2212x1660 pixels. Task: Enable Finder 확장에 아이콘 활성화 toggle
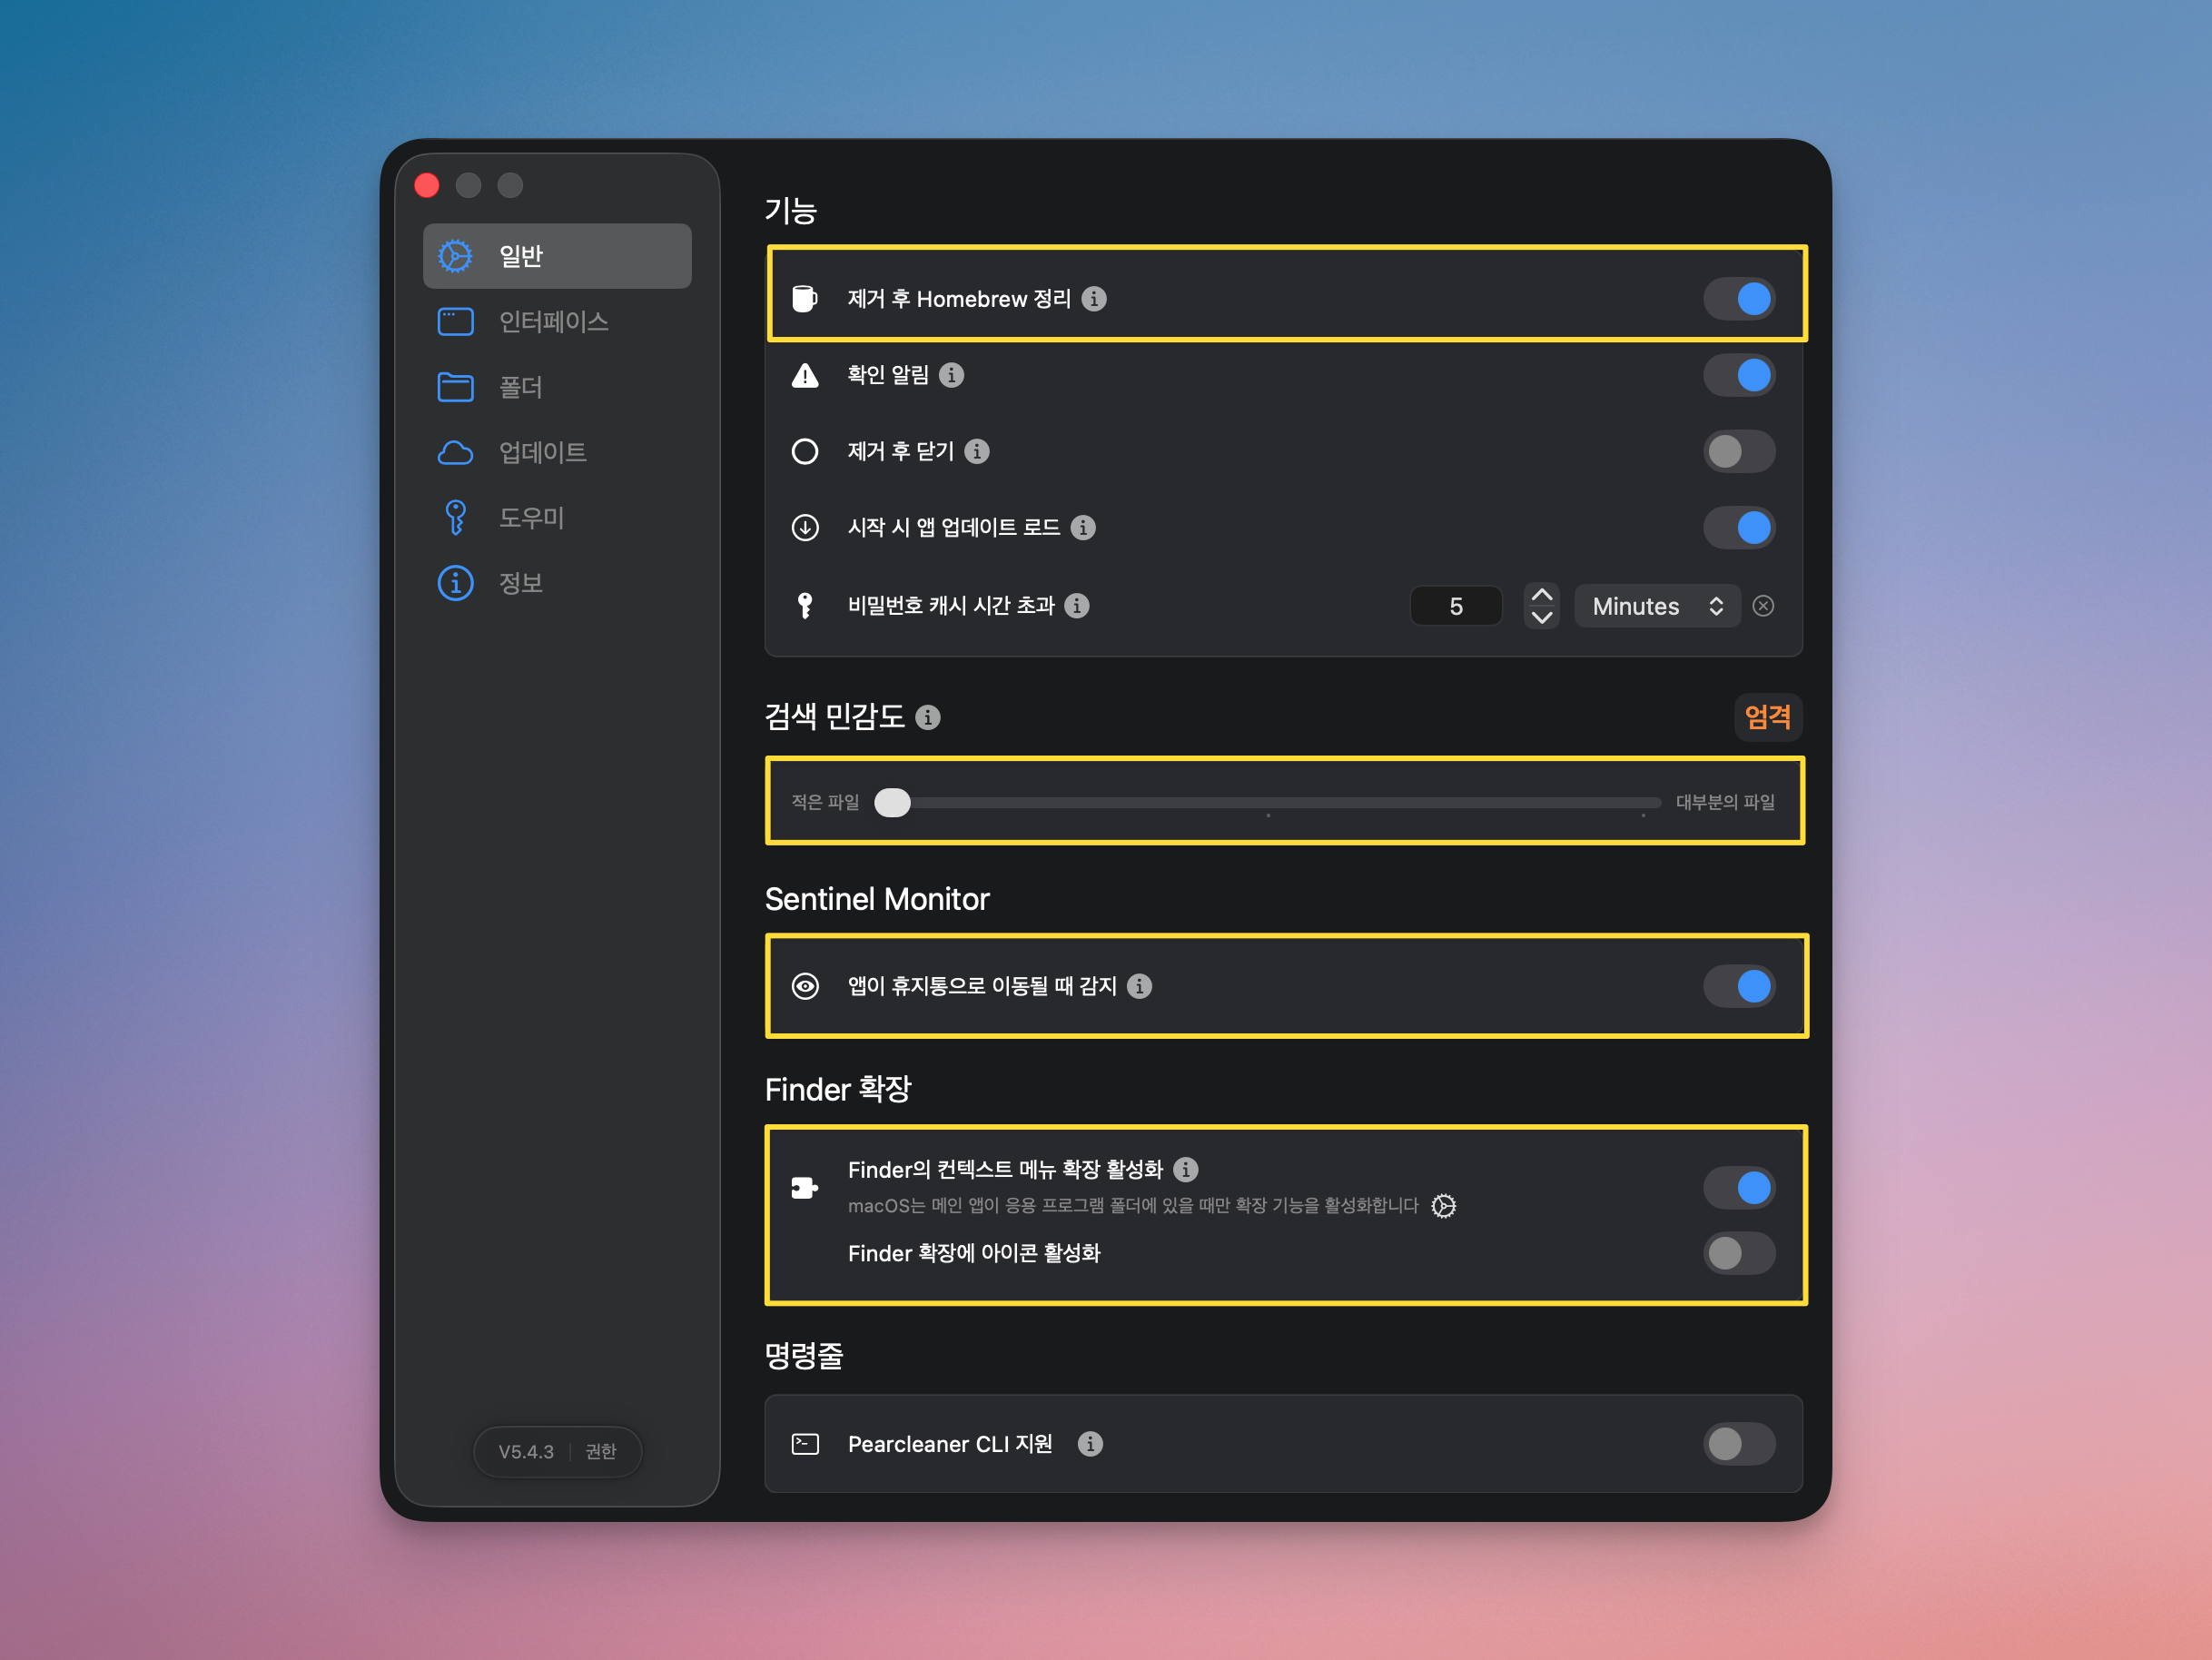[1739, 1253]
